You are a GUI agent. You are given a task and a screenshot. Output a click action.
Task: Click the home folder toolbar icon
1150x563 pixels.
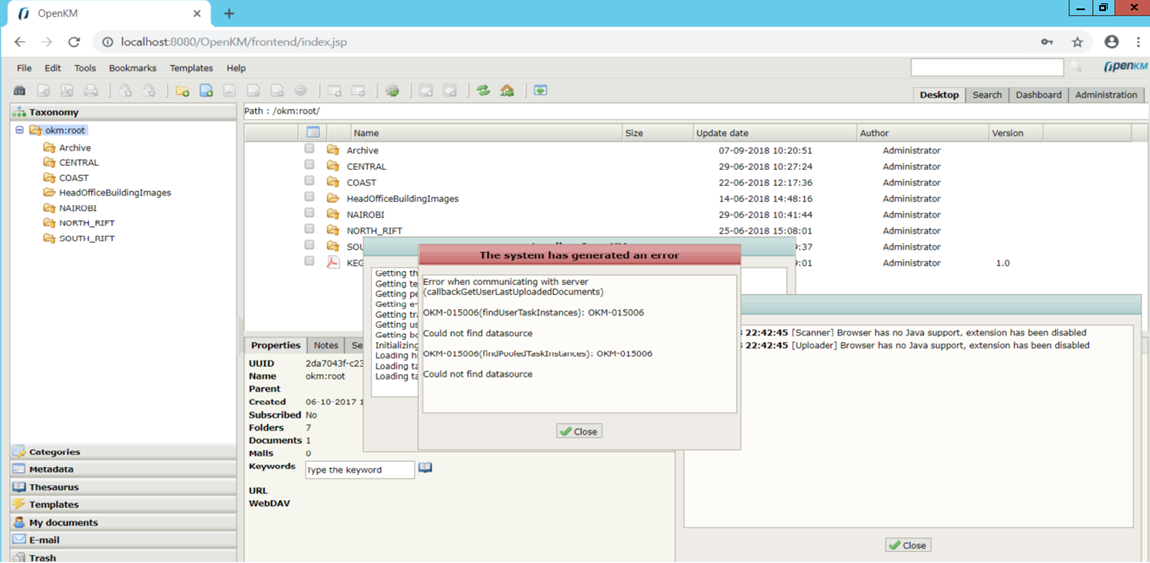[x=507, y=91]
